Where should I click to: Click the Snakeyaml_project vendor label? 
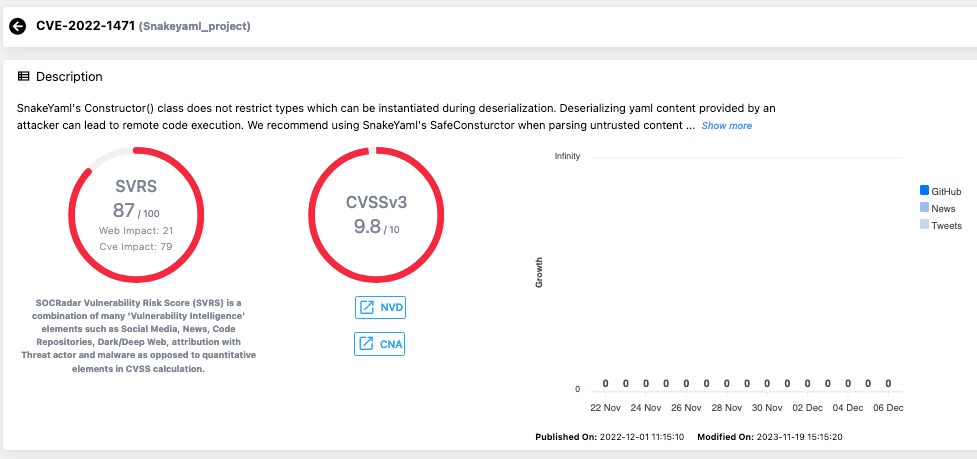(194, 27)
